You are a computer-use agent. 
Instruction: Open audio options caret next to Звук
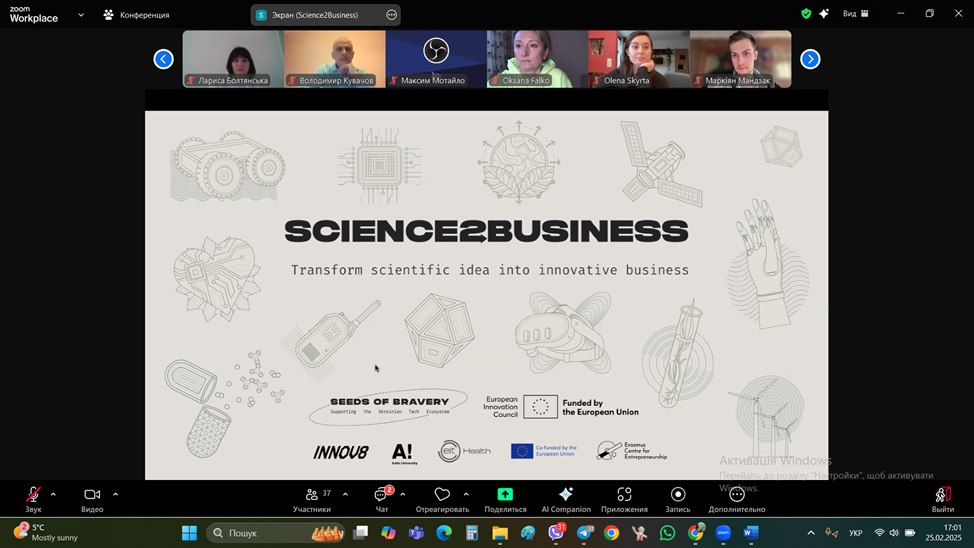[53, 495]
